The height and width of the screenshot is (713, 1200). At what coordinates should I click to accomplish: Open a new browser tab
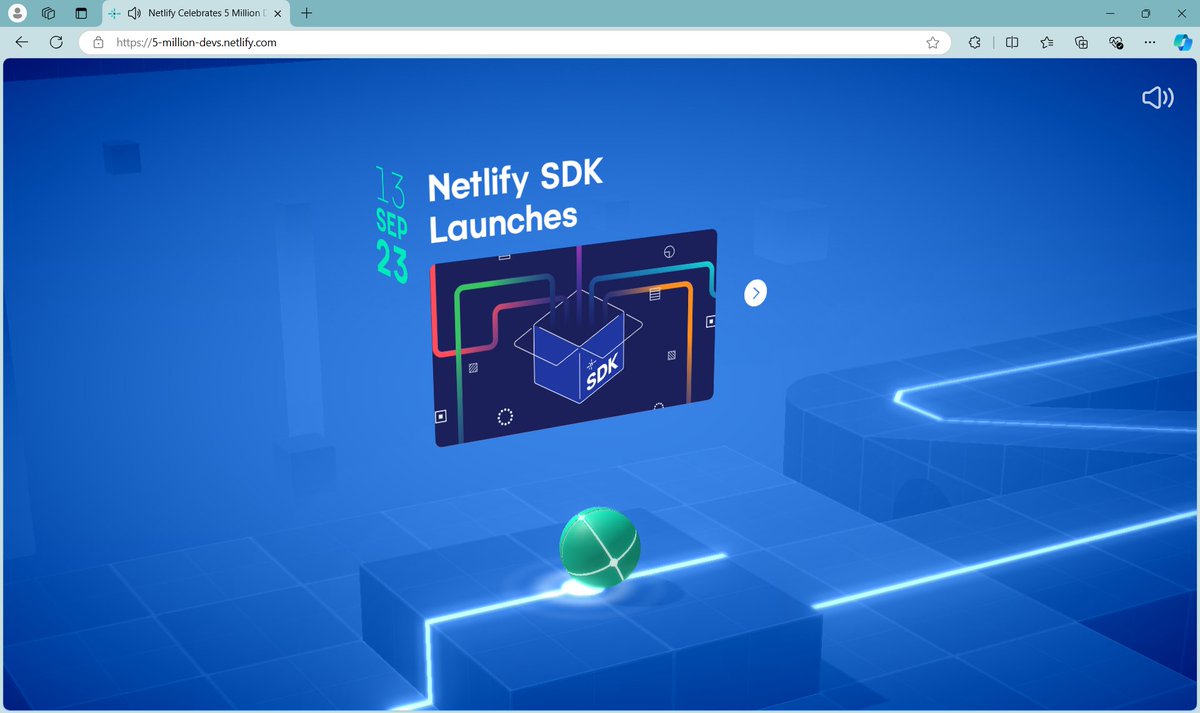coord(306,13)
